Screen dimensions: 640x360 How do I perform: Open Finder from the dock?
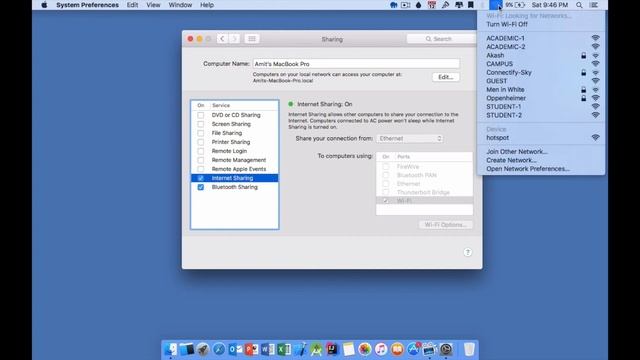(171, 349)
